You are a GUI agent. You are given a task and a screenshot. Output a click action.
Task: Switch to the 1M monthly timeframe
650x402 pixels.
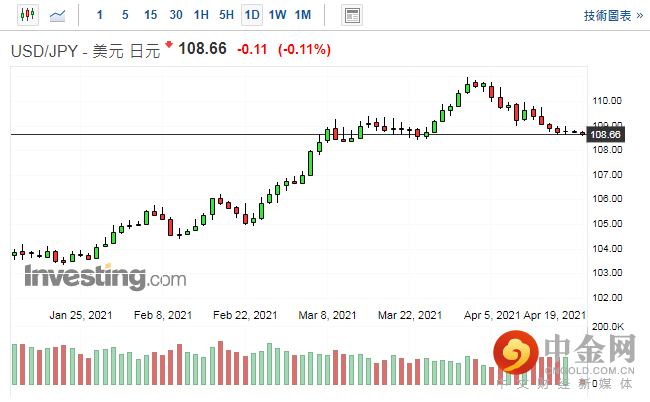[x=303, y=15]
